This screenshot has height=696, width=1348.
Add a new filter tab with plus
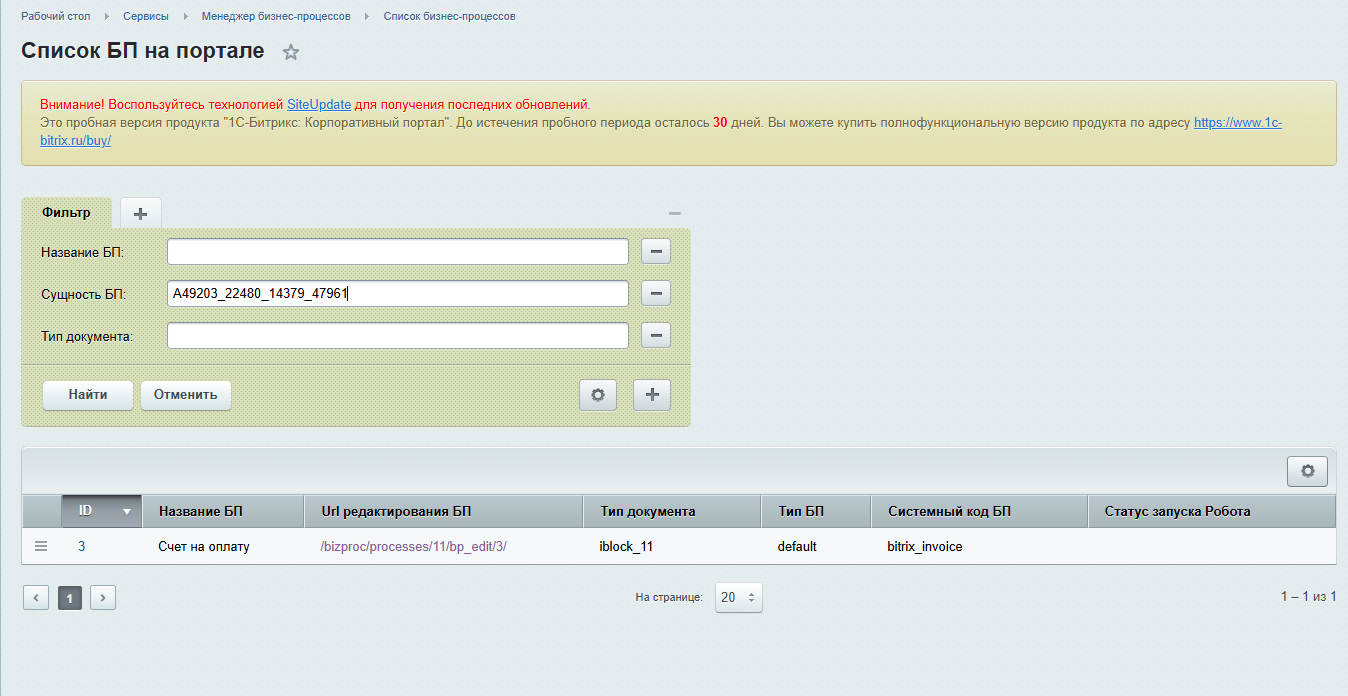(x=140, y=213)
